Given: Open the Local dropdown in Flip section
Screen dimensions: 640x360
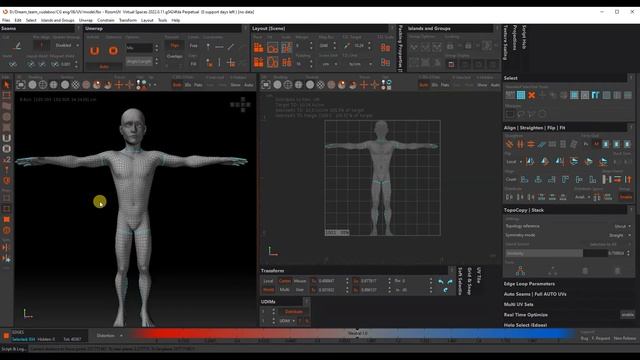Looking at the screenshot, I should point(513,162).
